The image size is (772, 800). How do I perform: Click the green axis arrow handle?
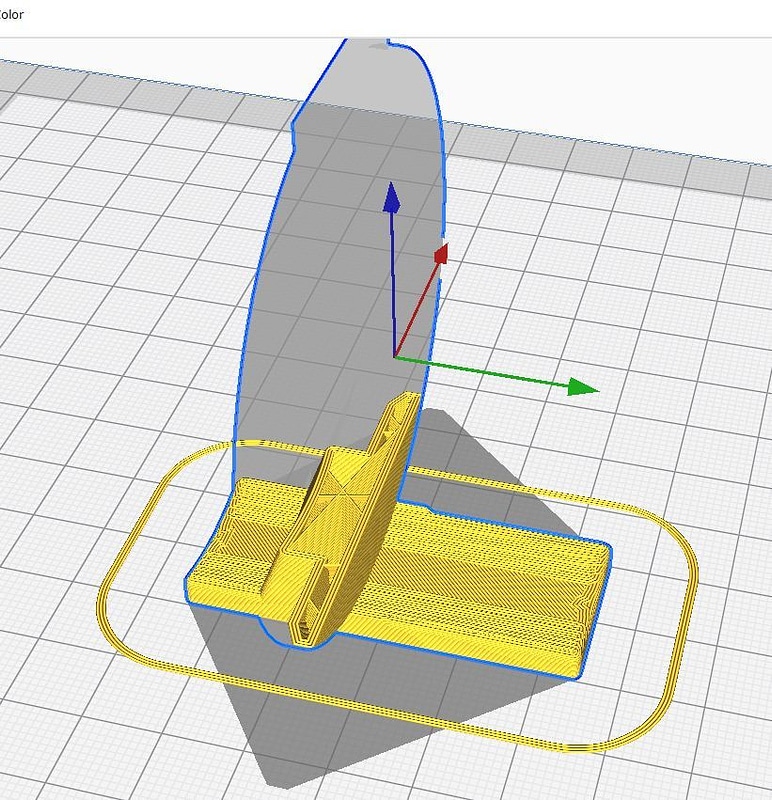[582, 387]
